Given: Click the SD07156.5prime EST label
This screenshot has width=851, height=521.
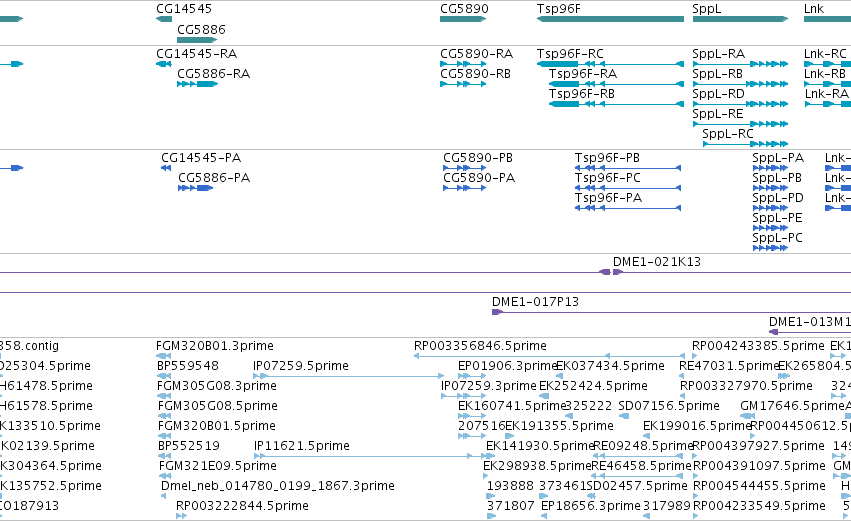Looking at the screenshot, I should pyautogui.click(x=669, y=406).
